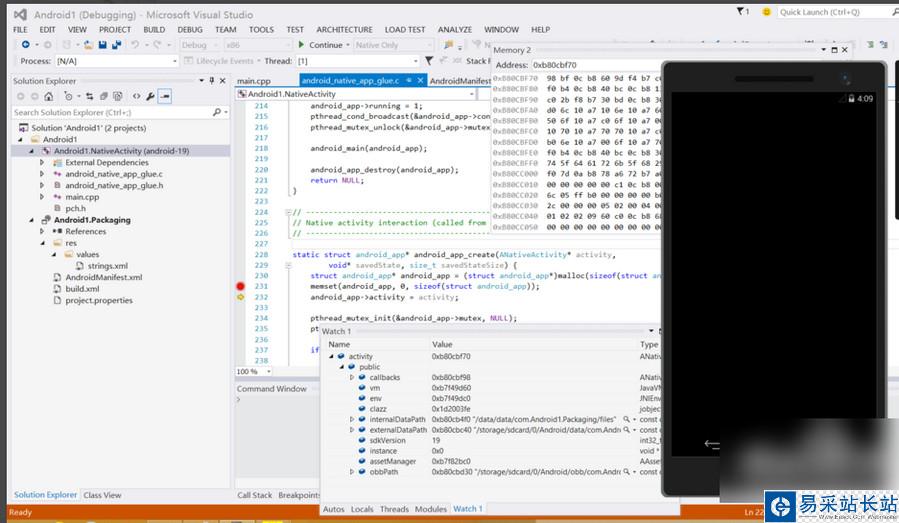
Task: Collapse the comment region at line 224
Action: (286, 212)
